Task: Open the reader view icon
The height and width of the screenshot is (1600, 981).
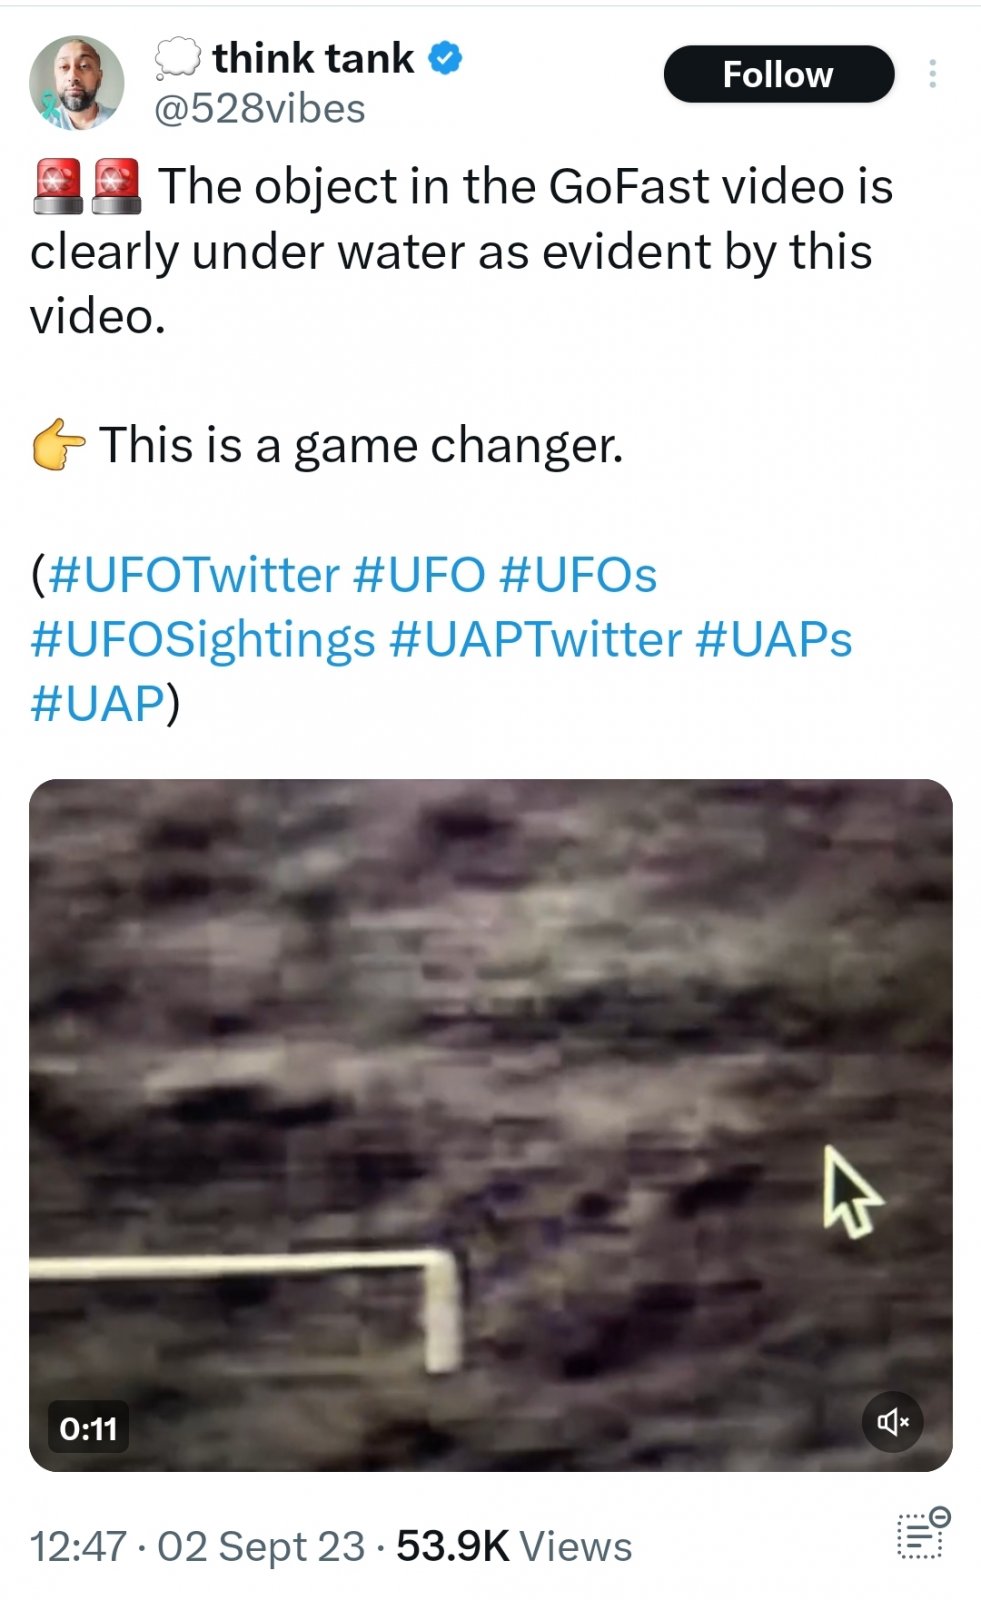Action: [922, 1534]
